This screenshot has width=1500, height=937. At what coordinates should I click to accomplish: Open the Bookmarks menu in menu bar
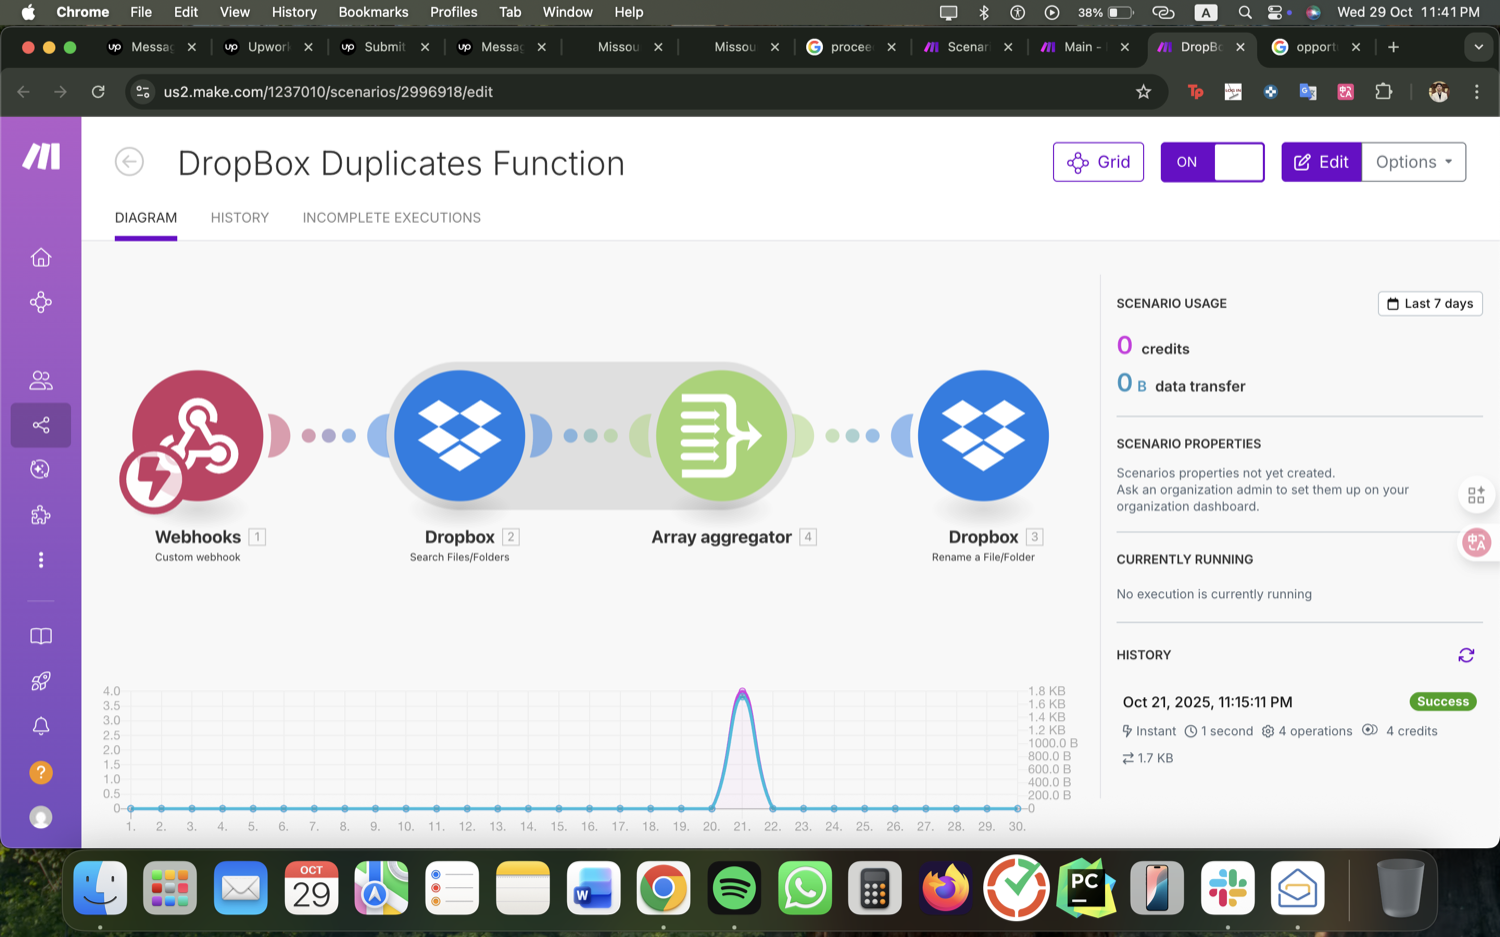pos(373,12)
